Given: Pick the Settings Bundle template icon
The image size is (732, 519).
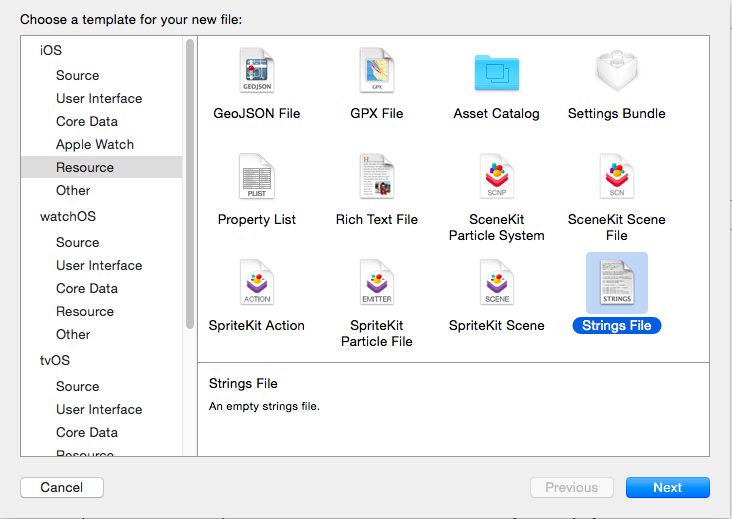Looking at the screenshot, I should pyautogui.click(x=616, y=72).
